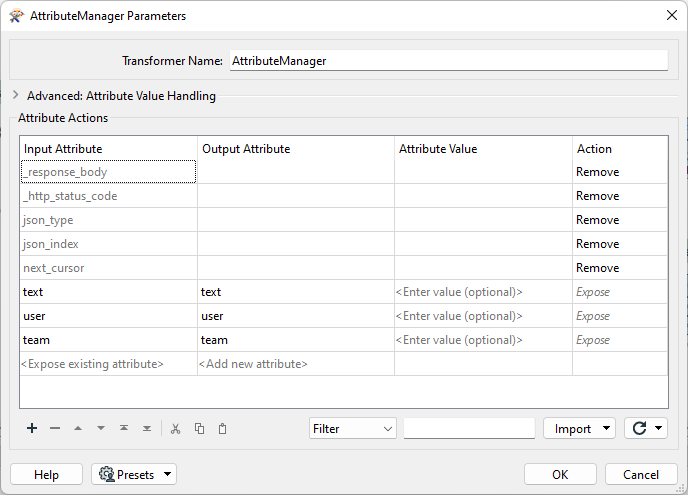Select the _http_status_code input attribute
Screen dimensions: 688x495
point(108,196)
